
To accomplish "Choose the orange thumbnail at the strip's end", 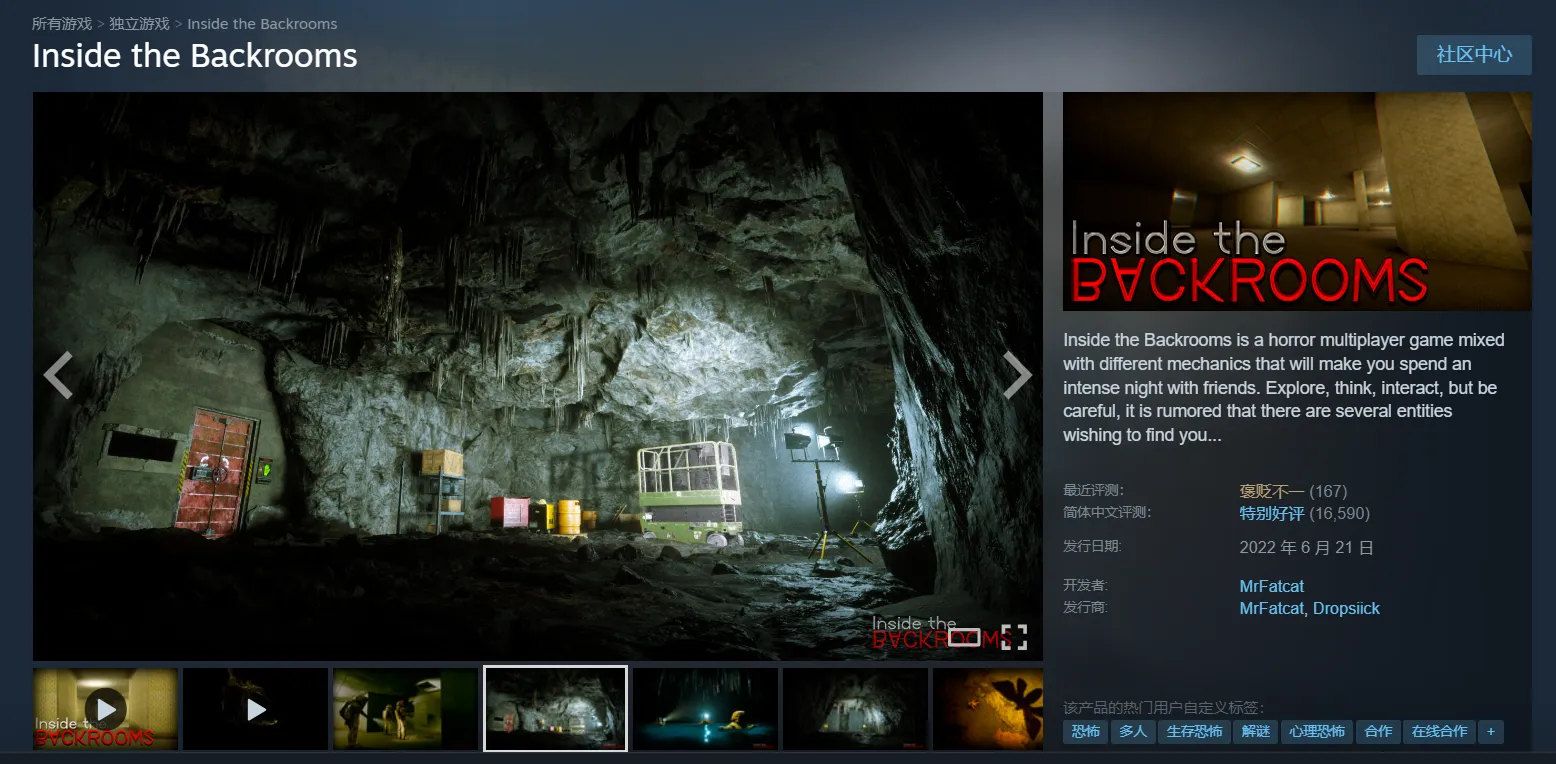I will point(987,709).
